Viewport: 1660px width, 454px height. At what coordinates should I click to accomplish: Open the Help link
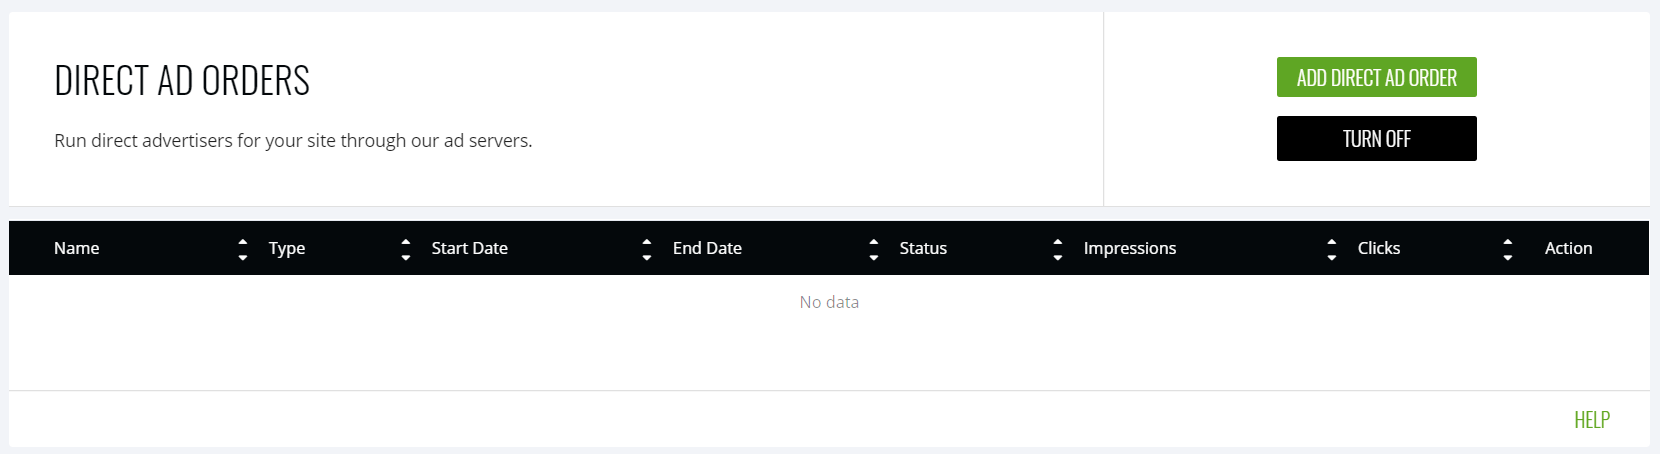coord(1591,420)
